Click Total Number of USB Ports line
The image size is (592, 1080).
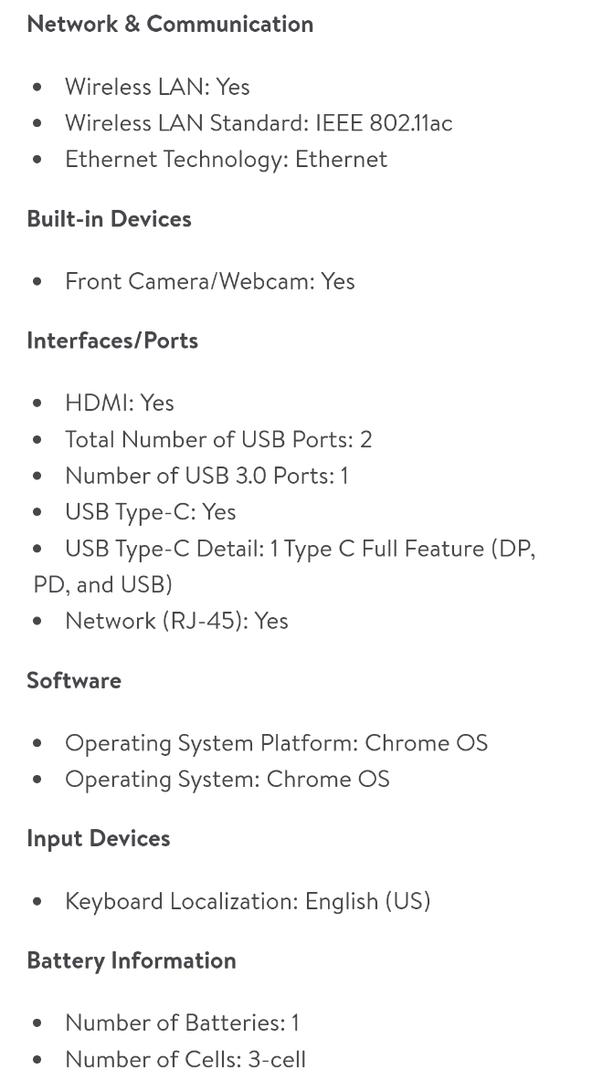[218, 439]
